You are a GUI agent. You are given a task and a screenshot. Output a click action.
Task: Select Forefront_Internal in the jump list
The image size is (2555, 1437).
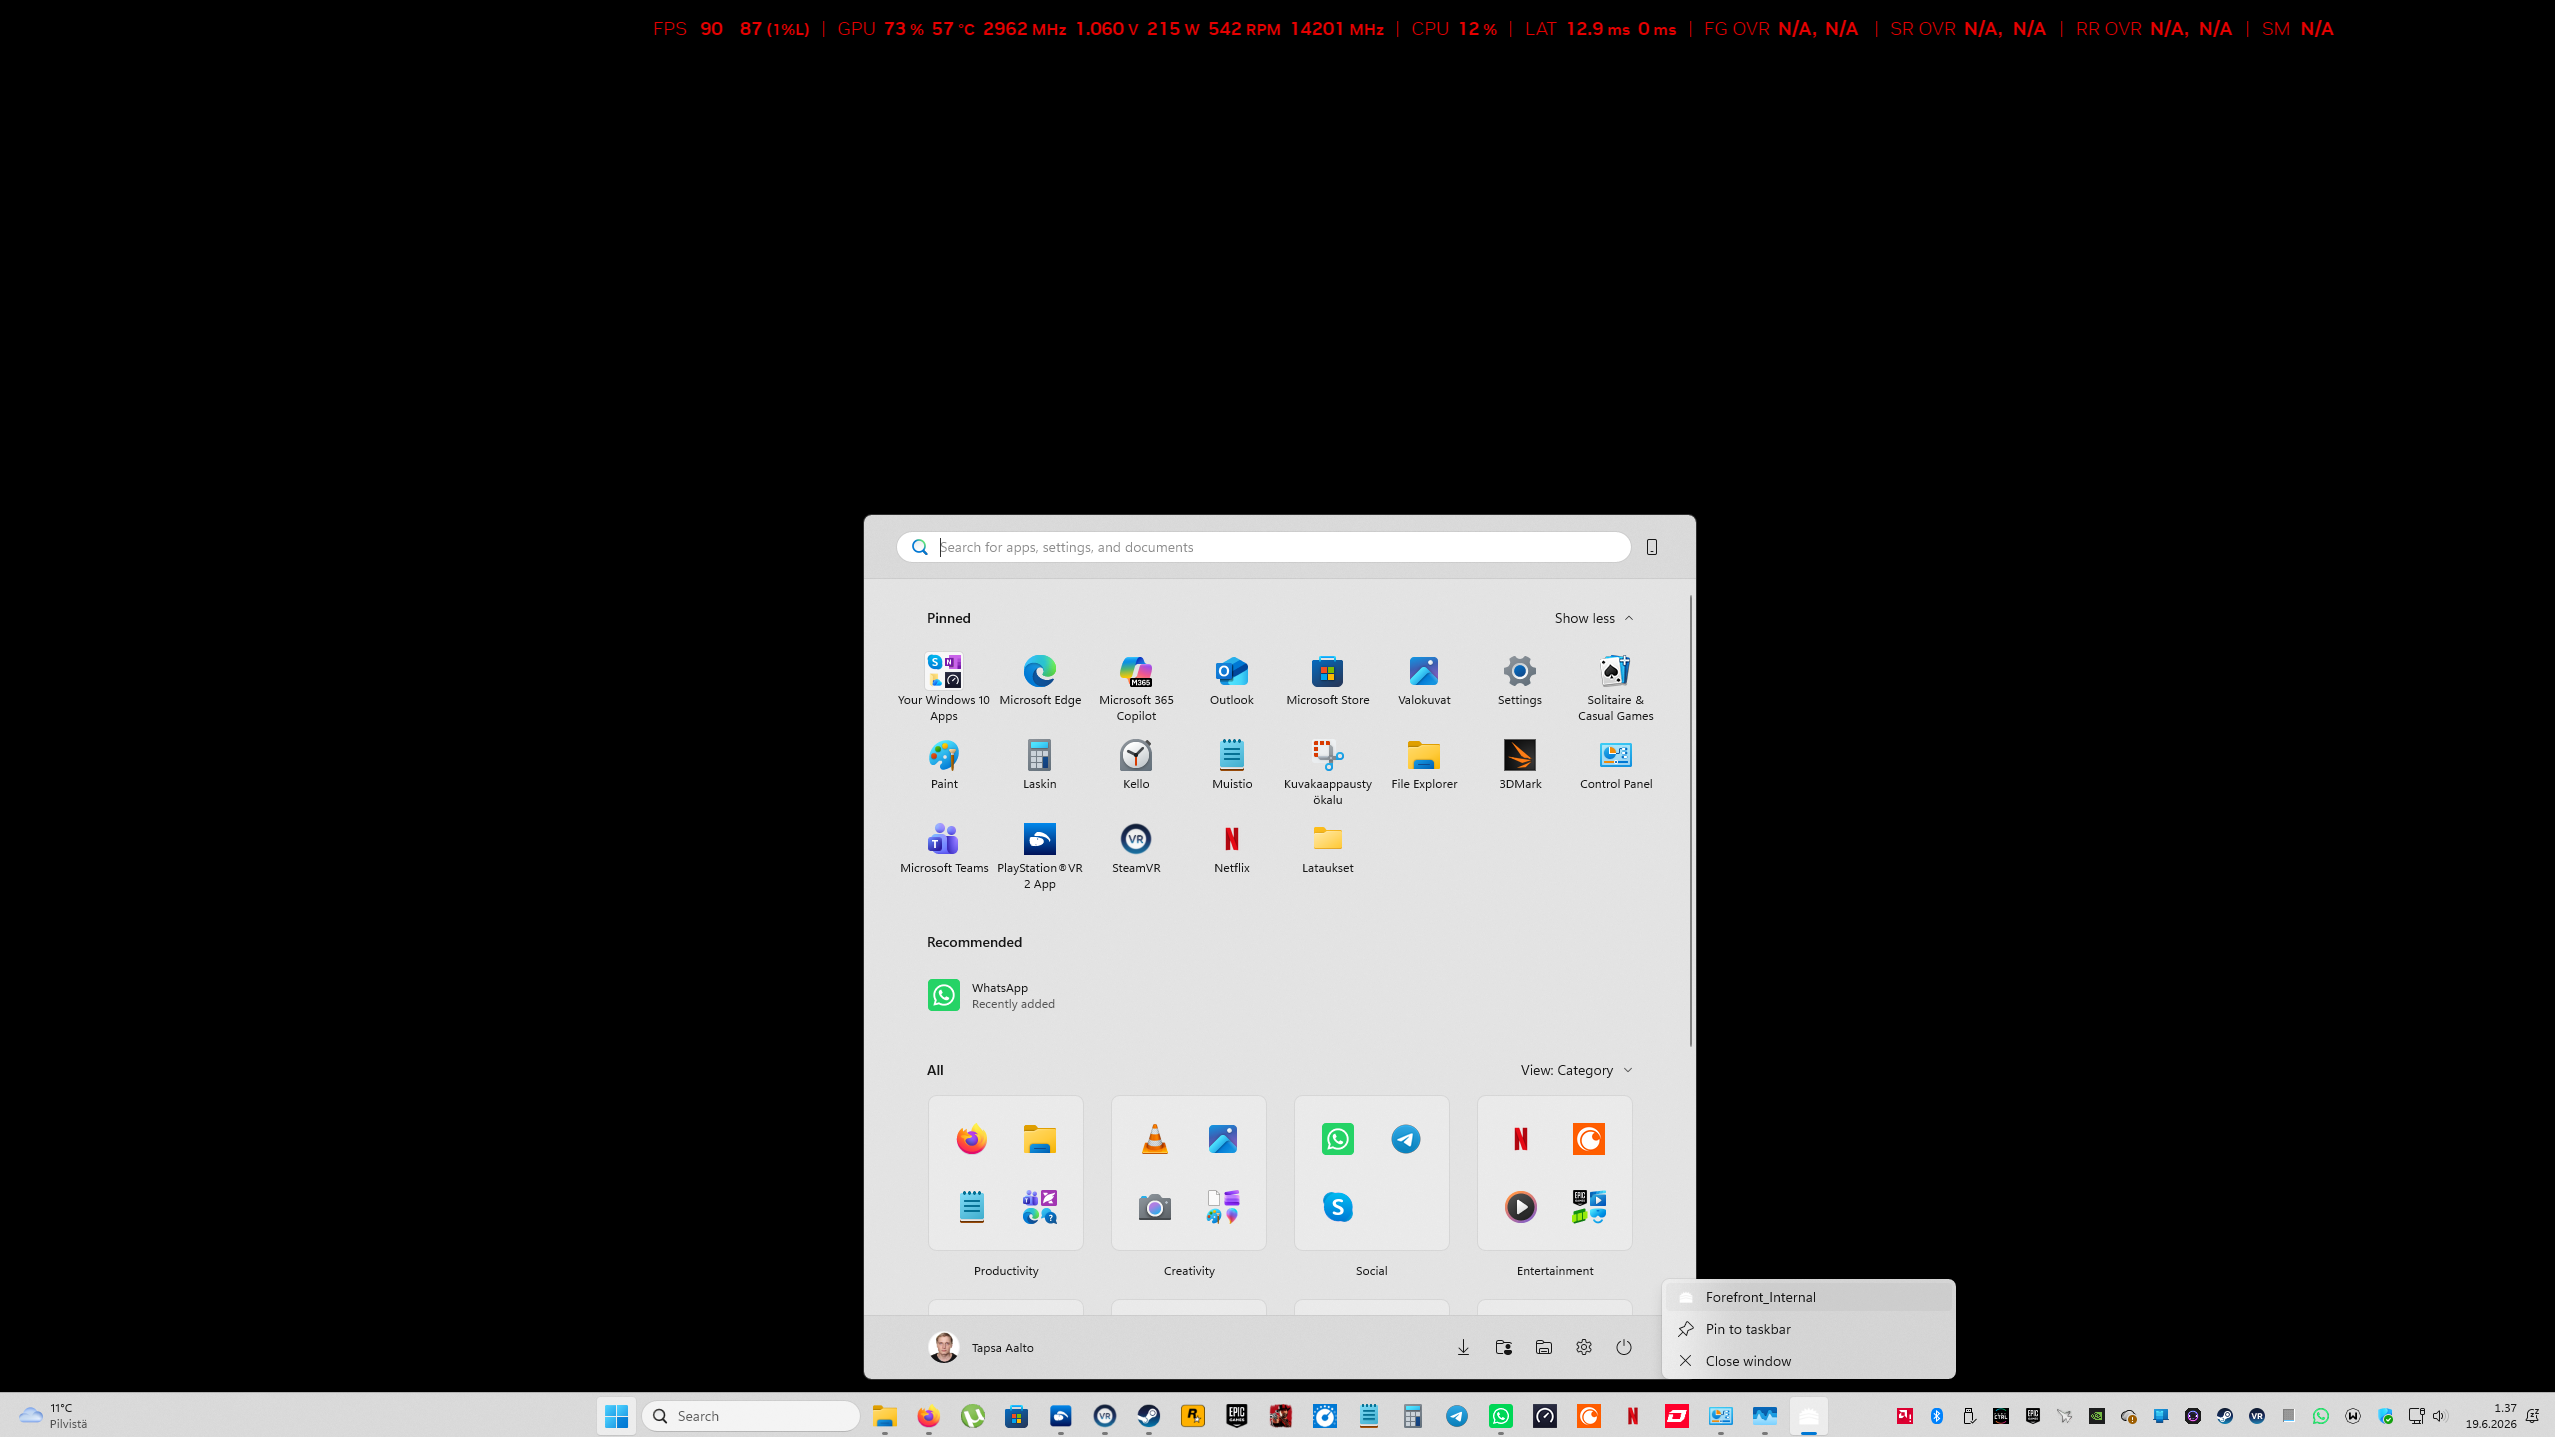[1808, 1297]
